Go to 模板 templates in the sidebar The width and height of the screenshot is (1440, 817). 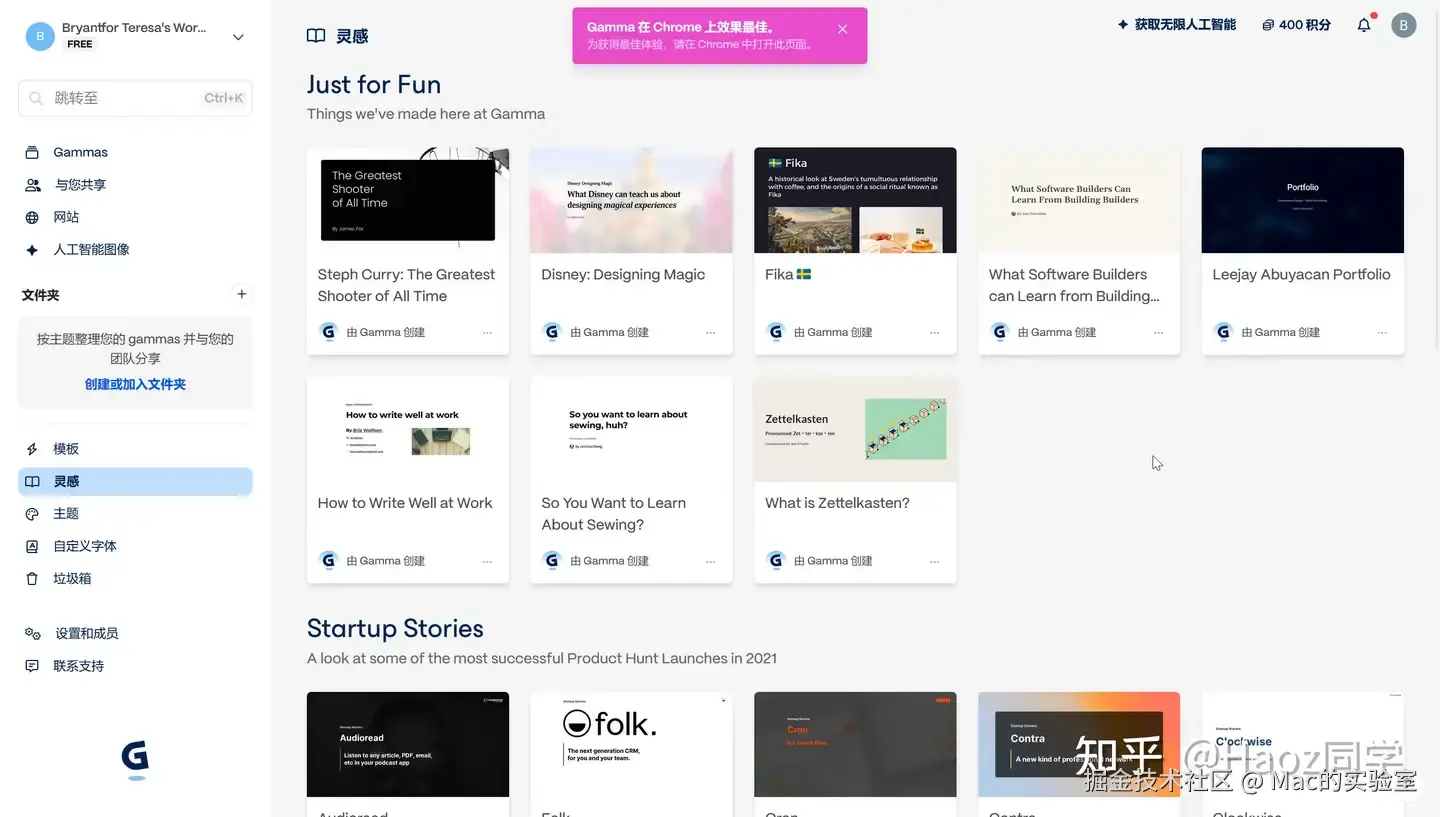tap(66, 449)
